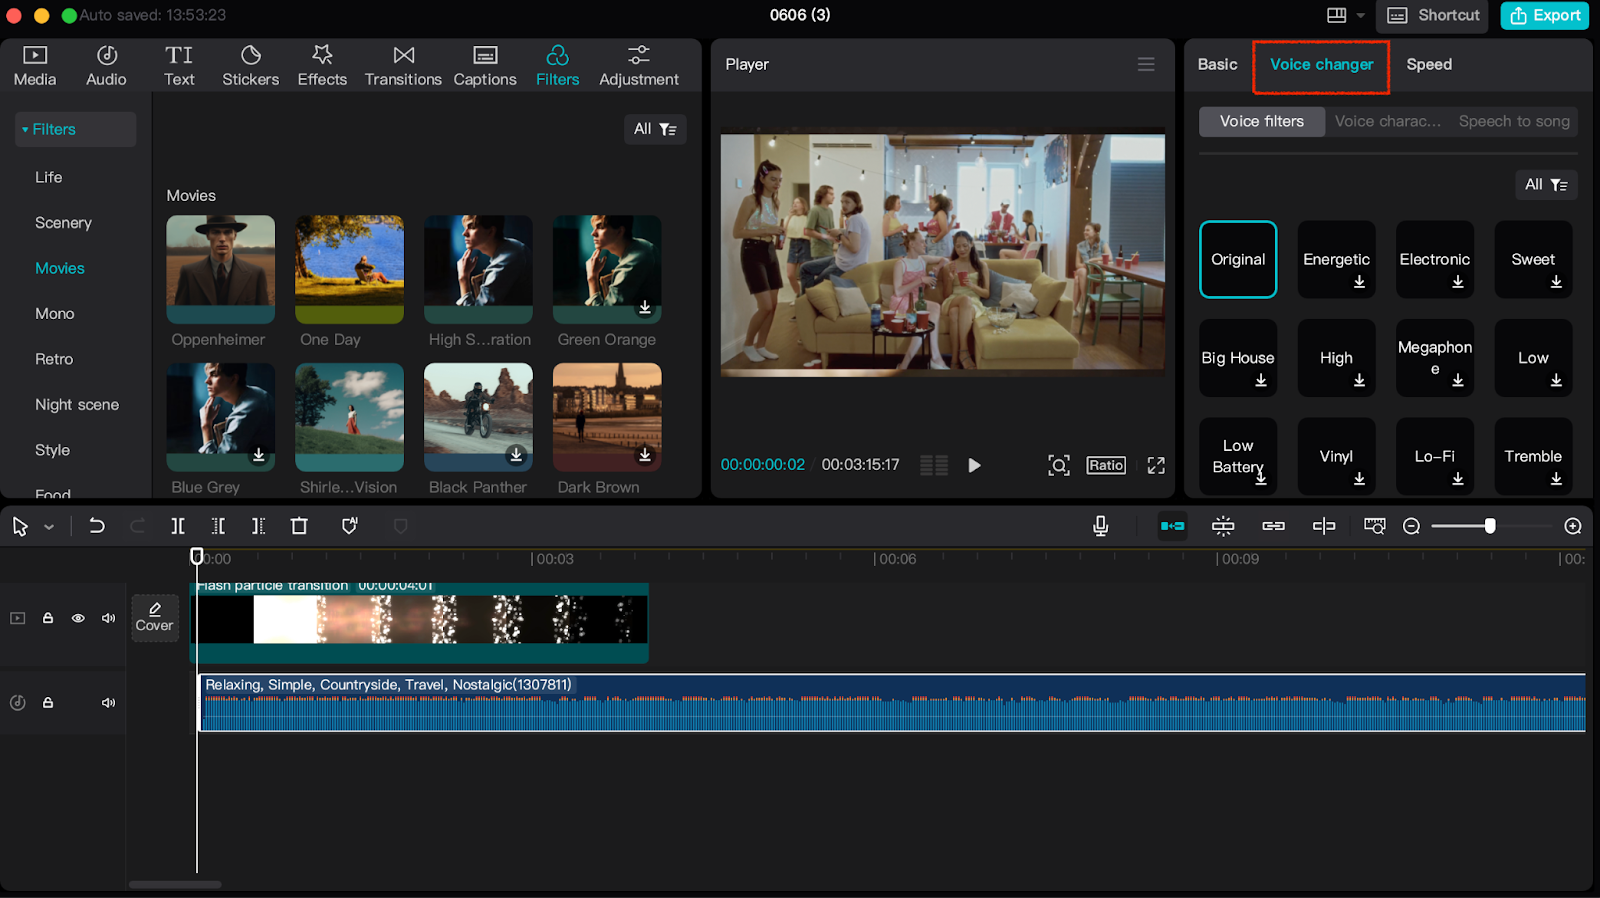Open the Audio panel
This screenshot has height=898, width=1600.
(x=106, y=66)
